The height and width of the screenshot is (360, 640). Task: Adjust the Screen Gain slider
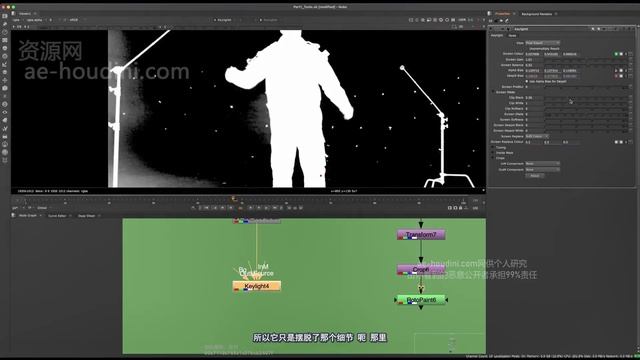click(585, 60)
